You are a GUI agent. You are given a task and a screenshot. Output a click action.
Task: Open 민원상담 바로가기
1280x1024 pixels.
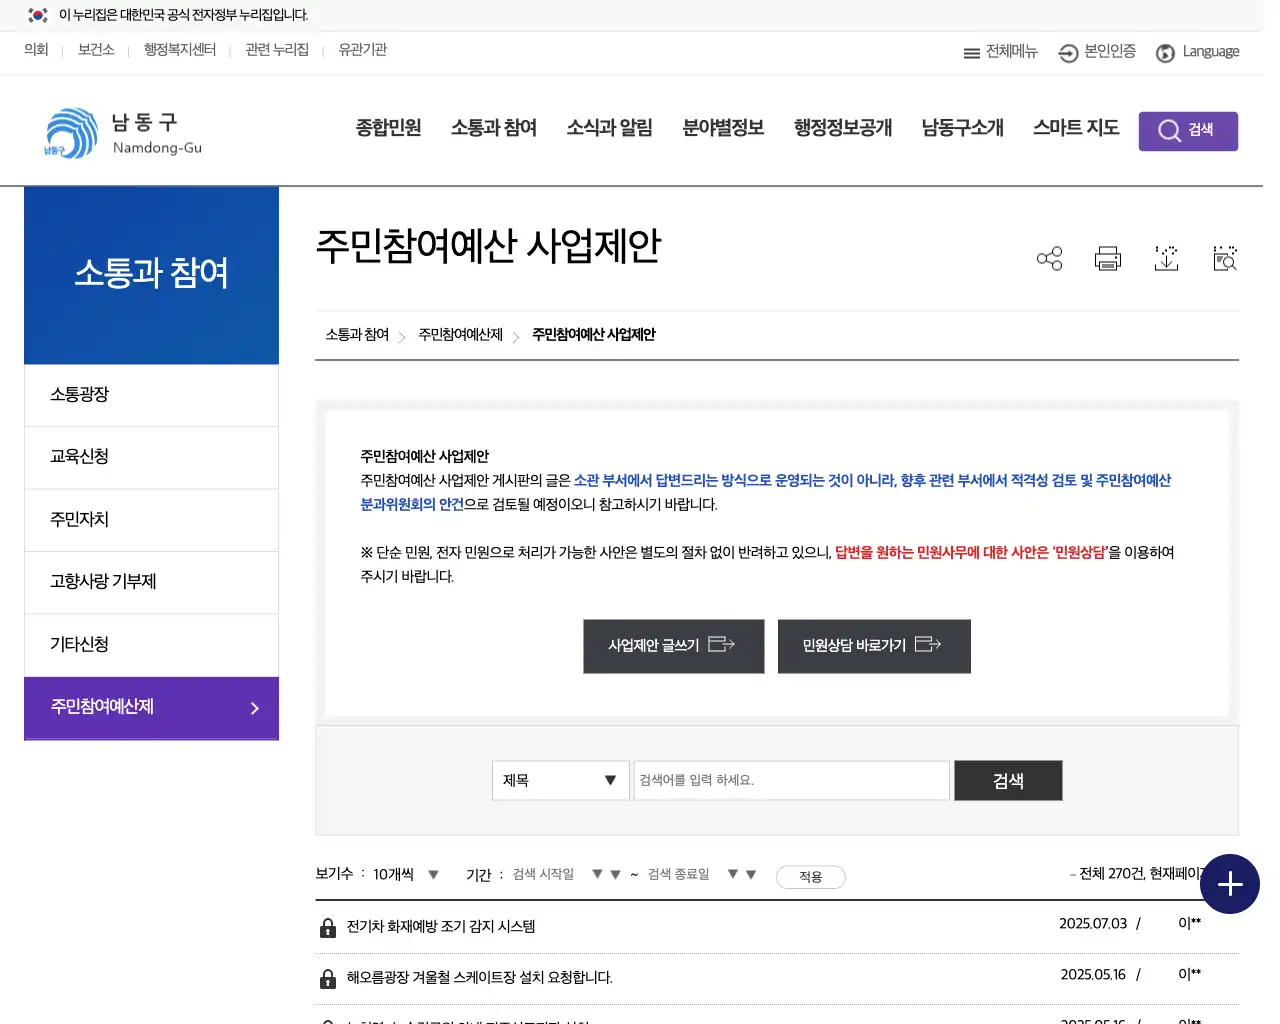pyautogui.click(x=873, y=646)
